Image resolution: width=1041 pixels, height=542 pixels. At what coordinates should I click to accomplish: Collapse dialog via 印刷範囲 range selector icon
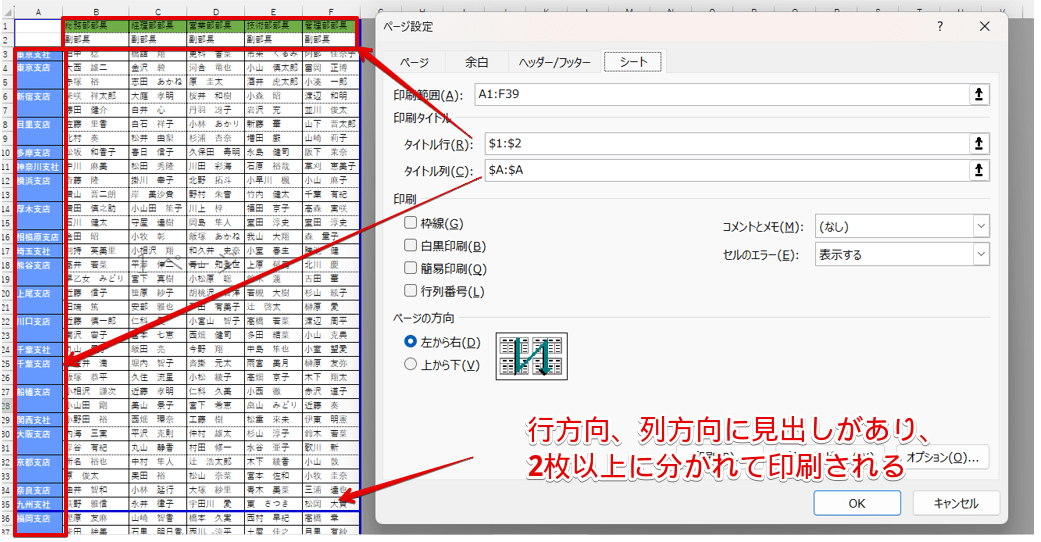coord(979,94)
